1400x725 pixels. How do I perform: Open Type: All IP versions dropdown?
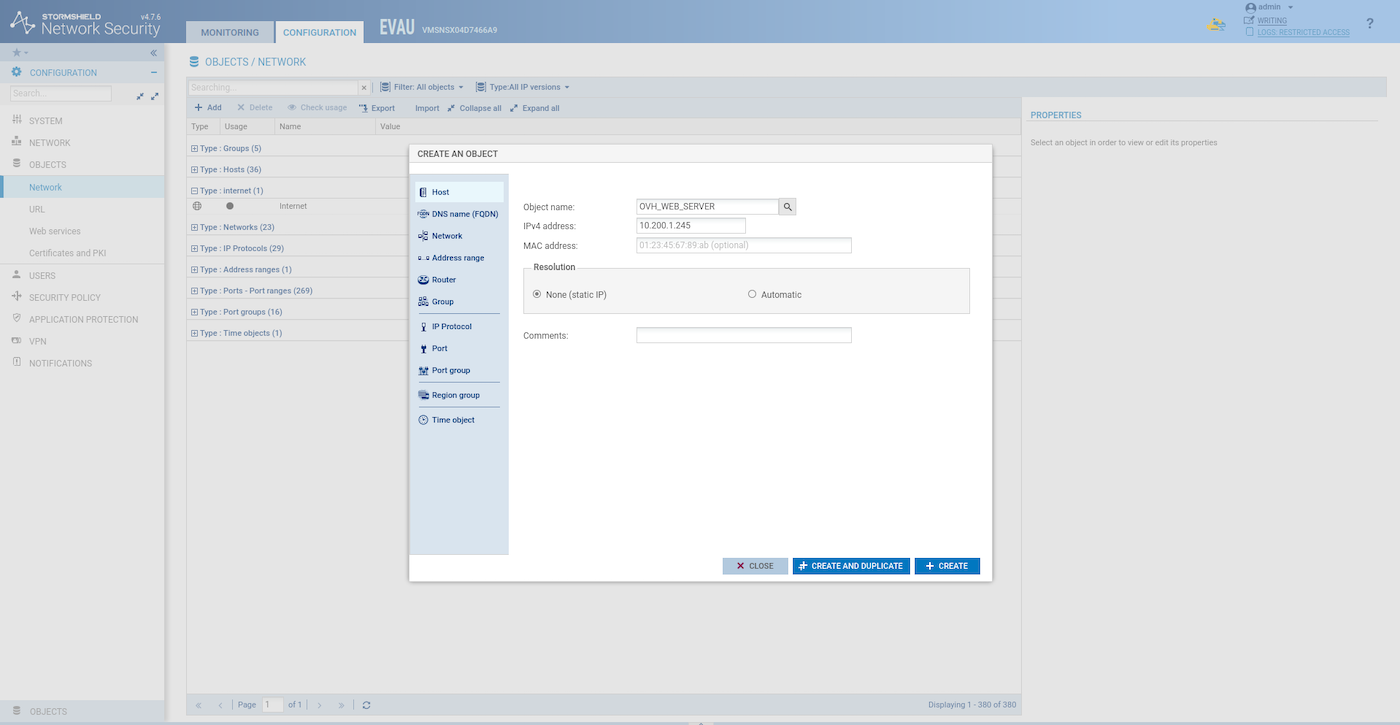(x=524, y=87)
